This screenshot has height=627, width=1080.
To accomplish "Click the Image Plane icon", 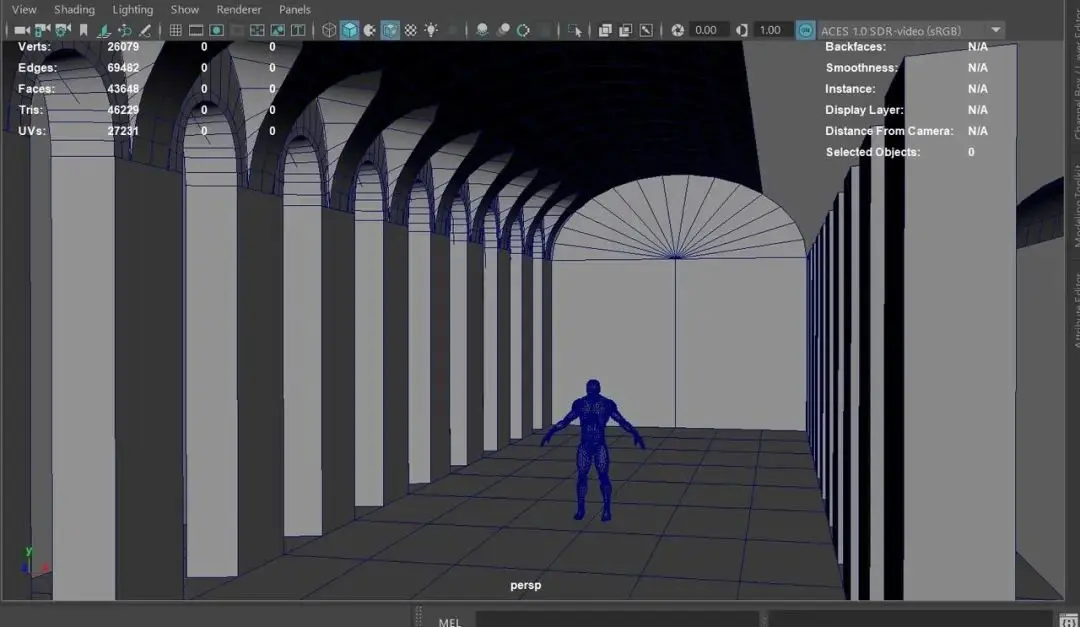I will (x=104, y=30).
